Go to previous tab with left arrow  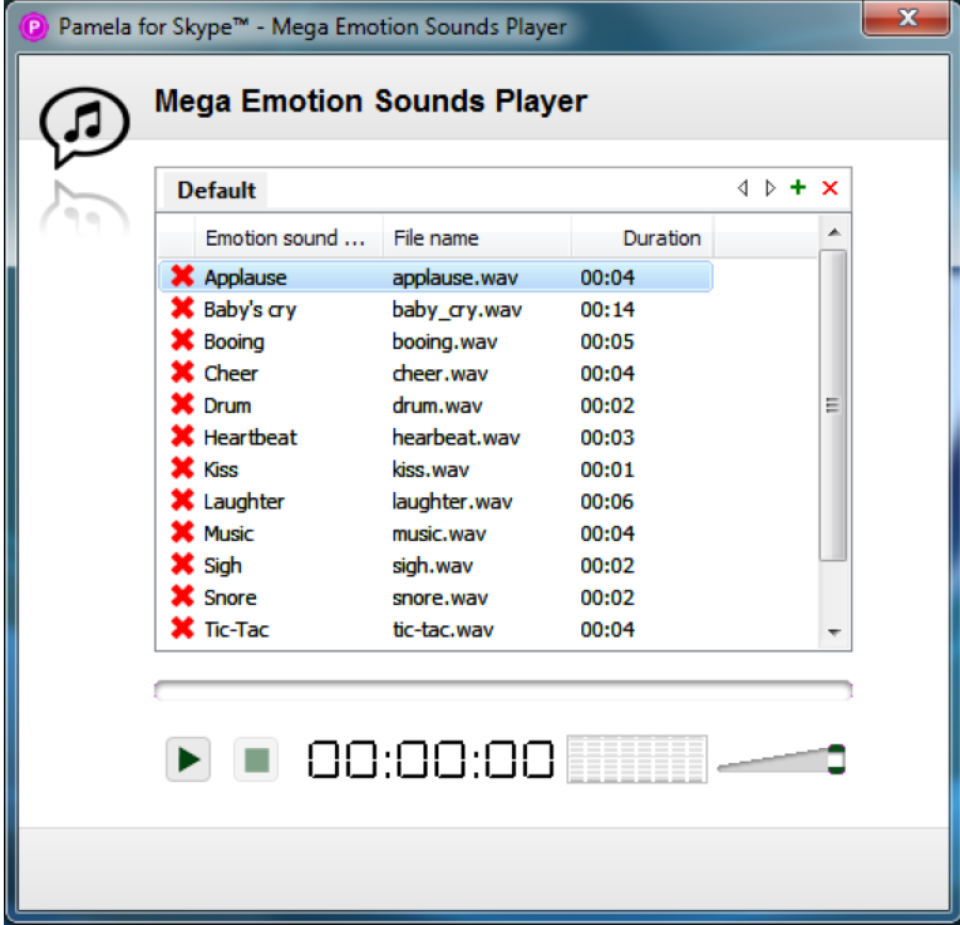click(x=743, y=187)
